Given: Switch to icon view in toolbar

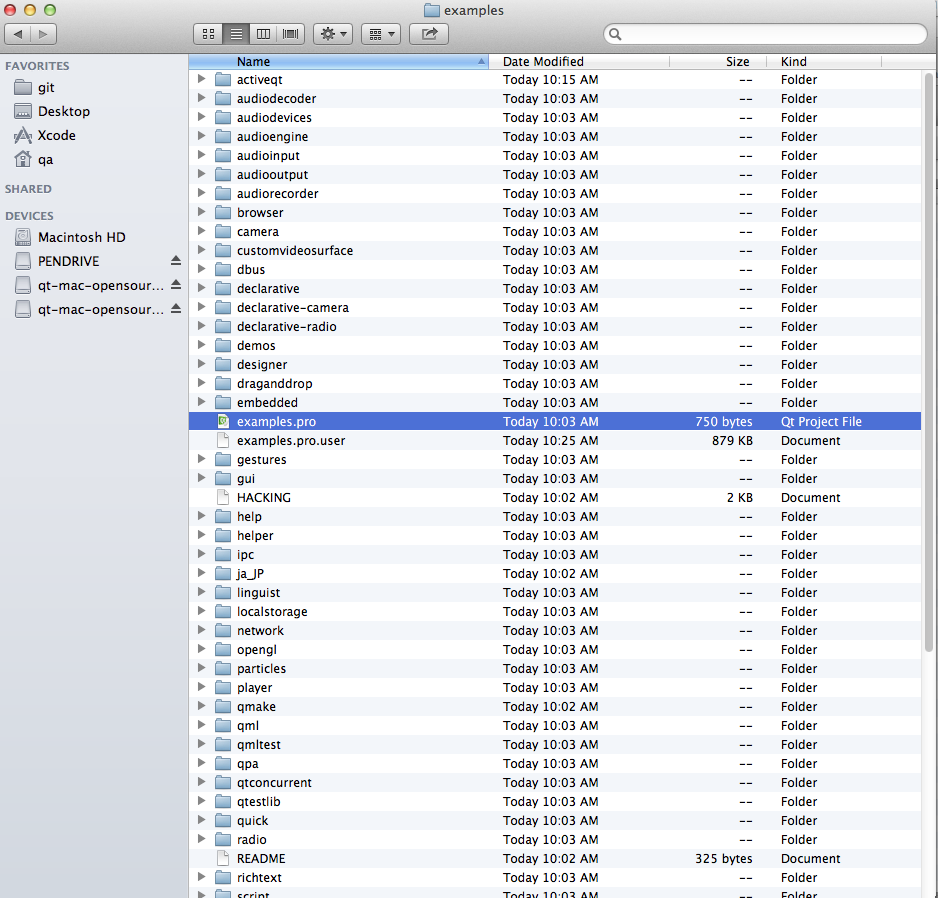Looking at the screenshot, I should pyautogui.click(x=208, y=34).
